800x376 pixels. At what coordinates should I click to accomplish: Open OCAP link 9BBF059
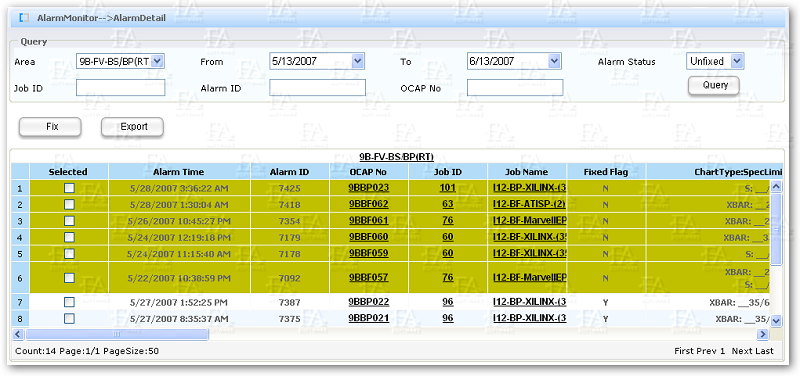click(369, 253)
